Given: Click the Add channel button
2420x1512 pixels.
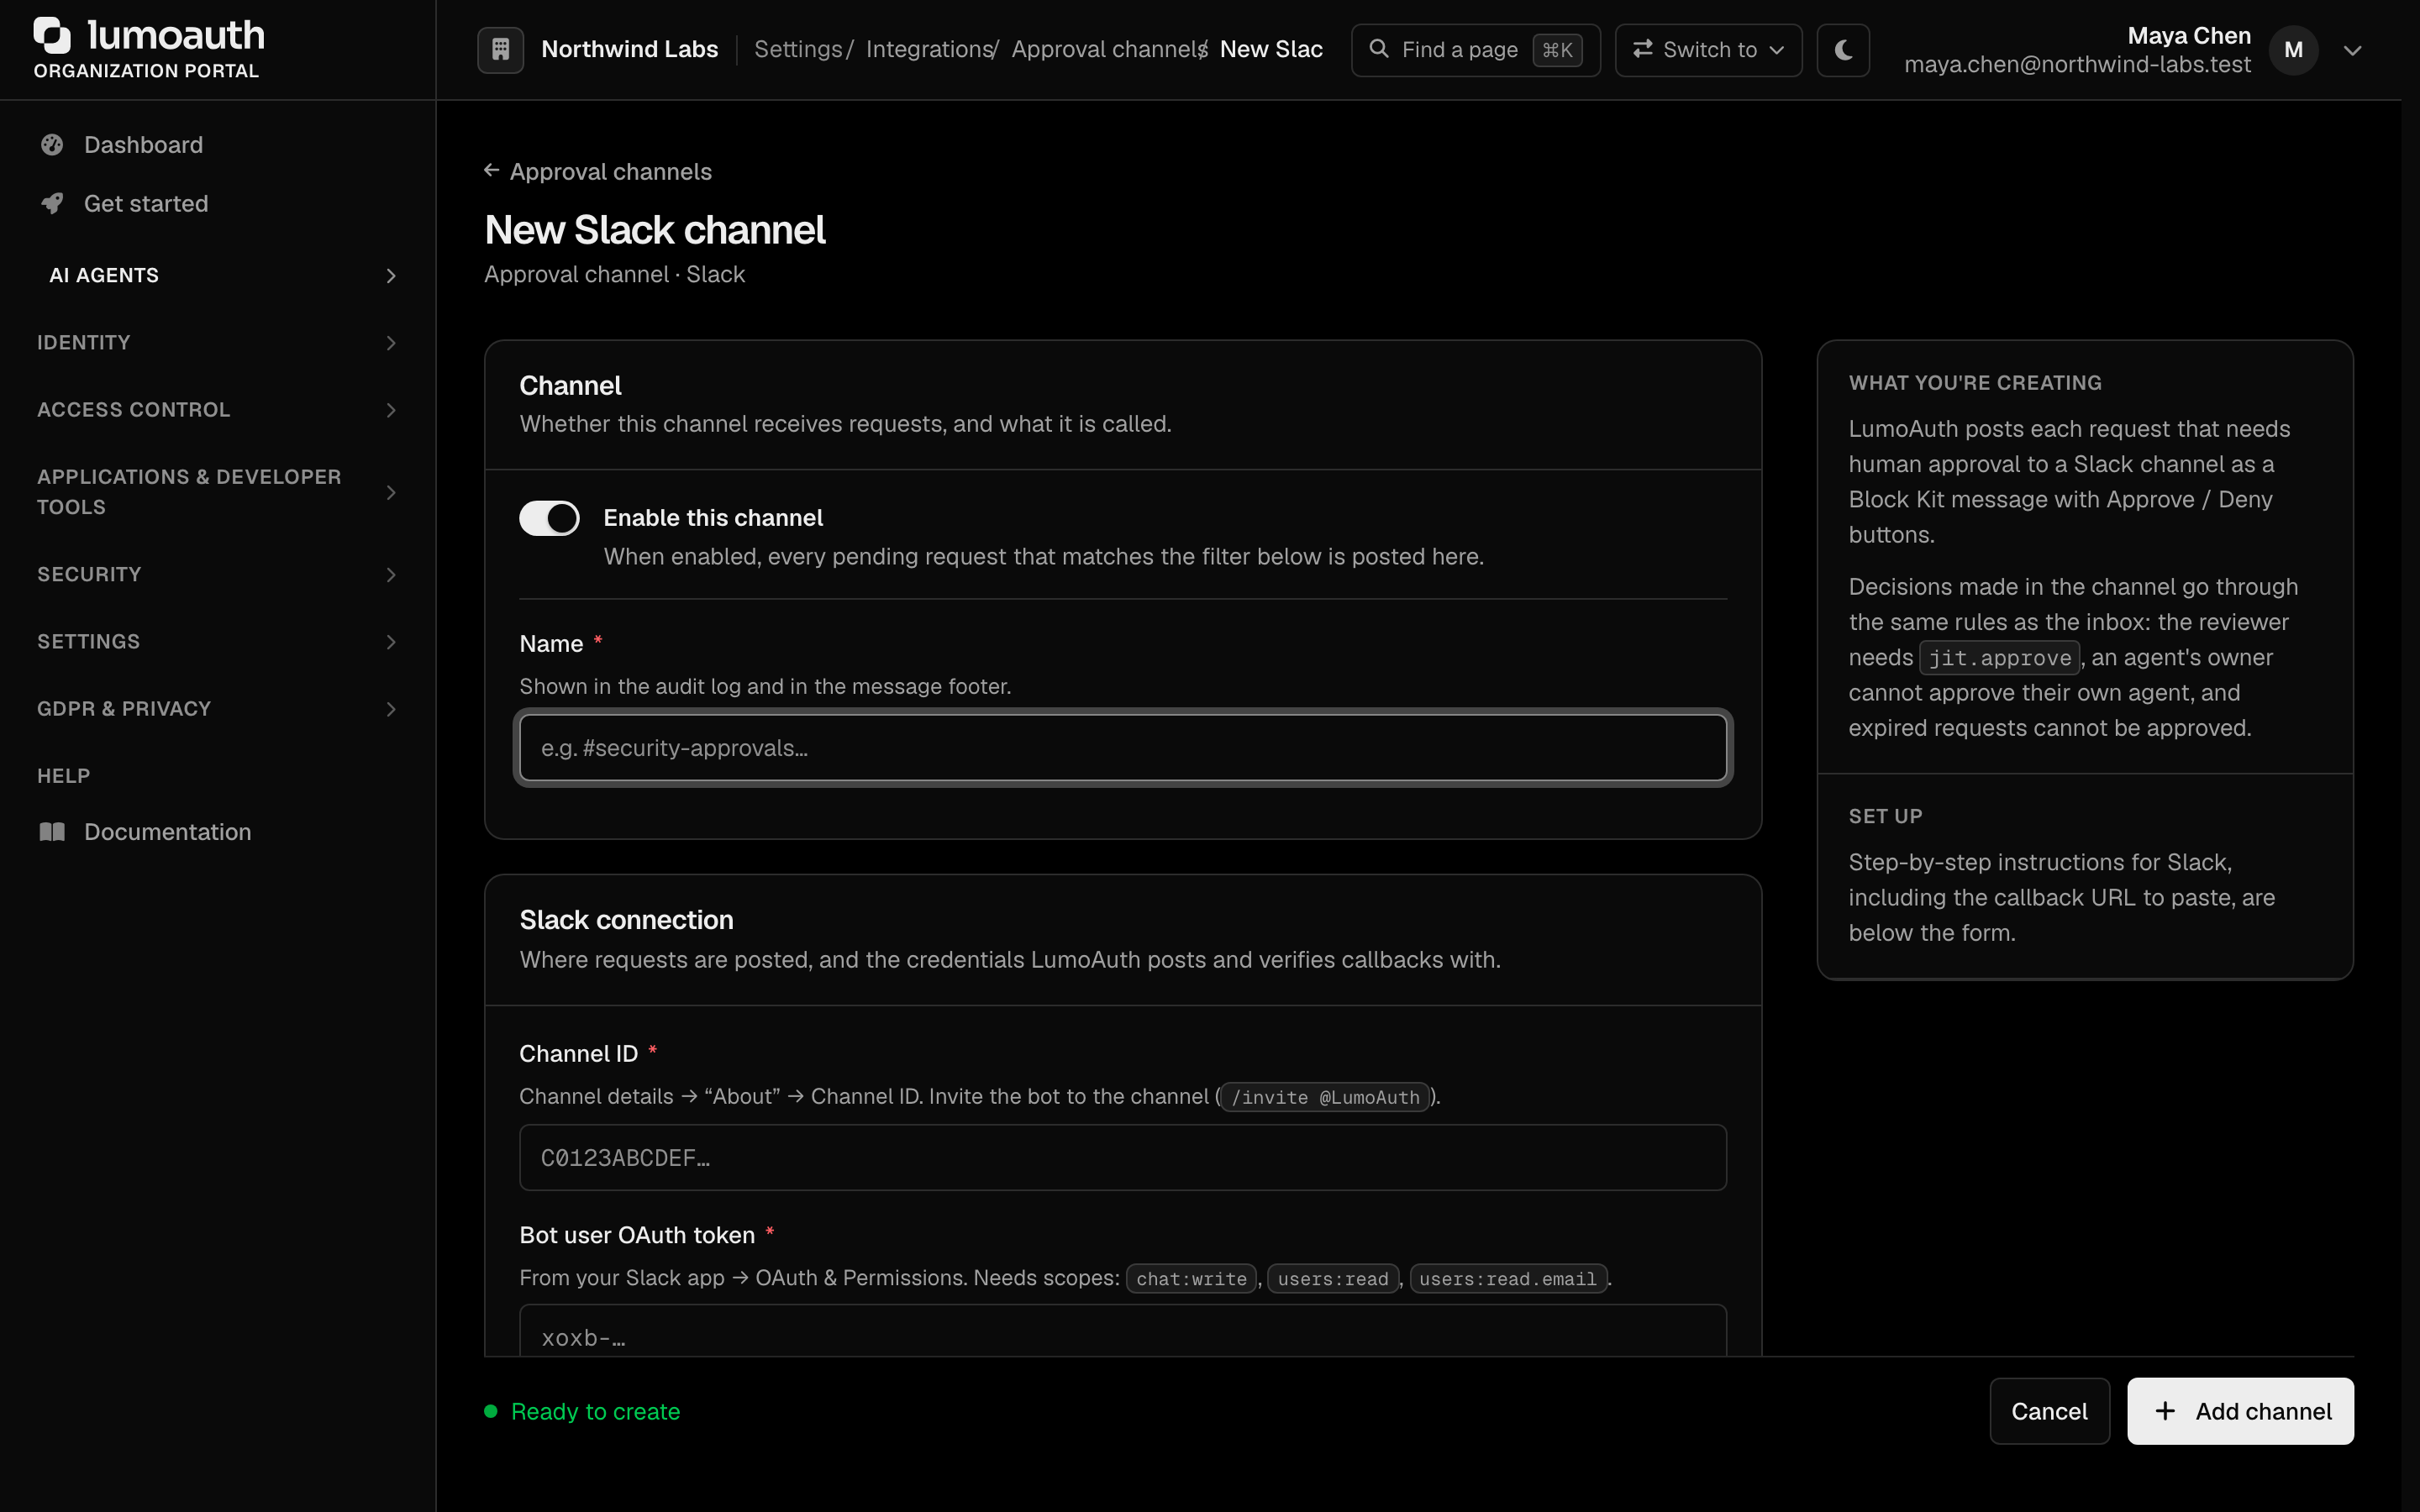Looking at the screenshot, I should tap(2240, 1411).
